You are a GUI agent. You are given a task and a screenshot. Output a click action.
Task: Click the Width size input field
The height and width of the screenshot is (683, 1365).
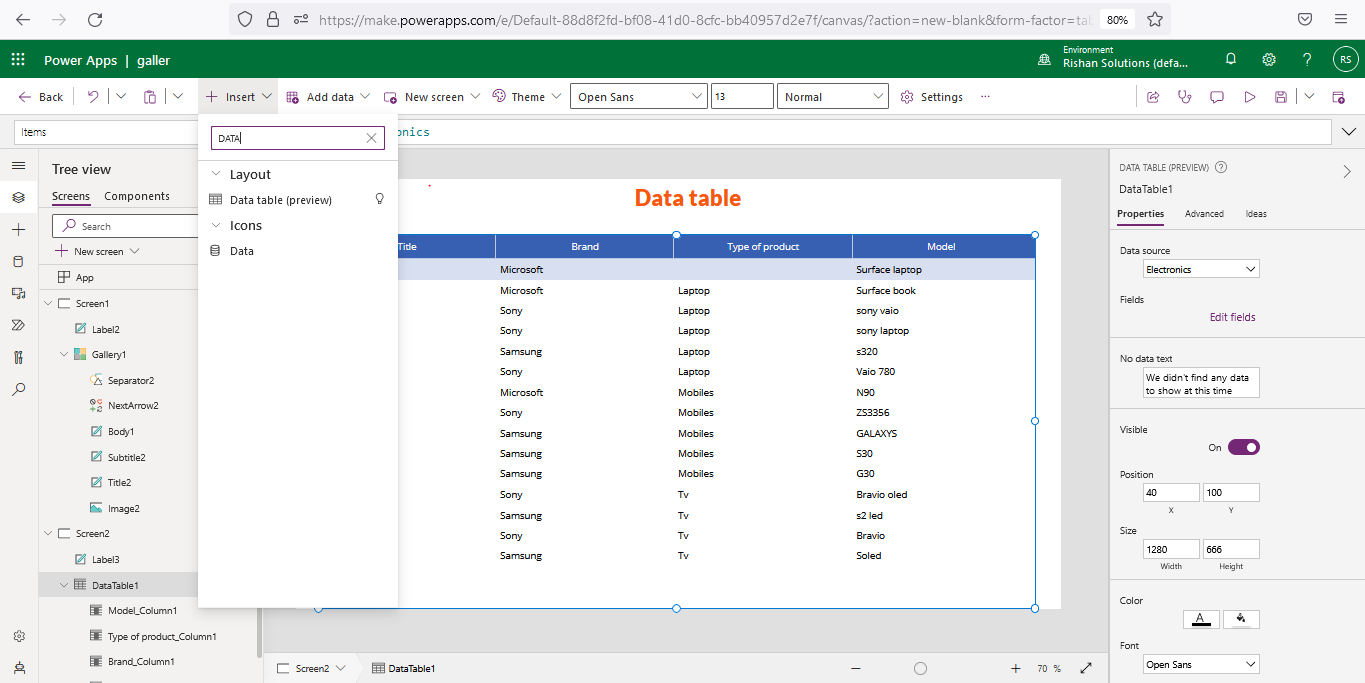click(1170, 549)
